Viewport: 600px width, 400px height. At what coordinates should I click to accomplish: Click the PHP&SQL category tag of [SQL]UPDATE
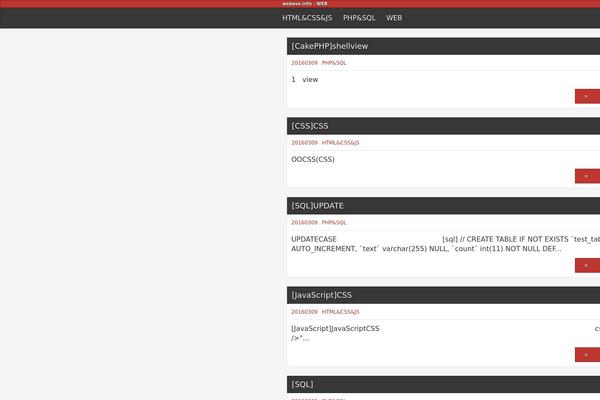pos(334,222)
